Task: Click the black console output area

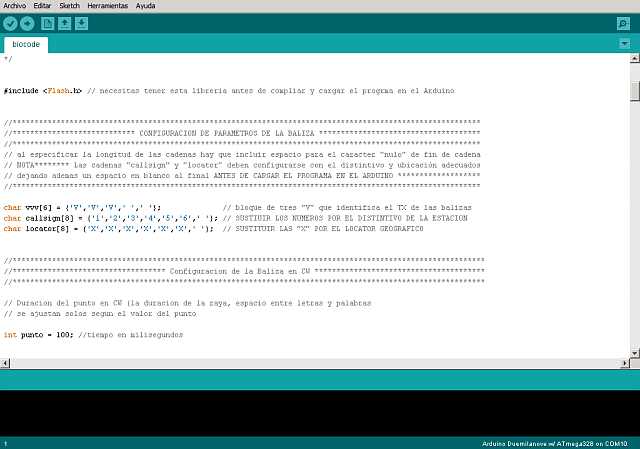Action: click(x=320, y=410)
